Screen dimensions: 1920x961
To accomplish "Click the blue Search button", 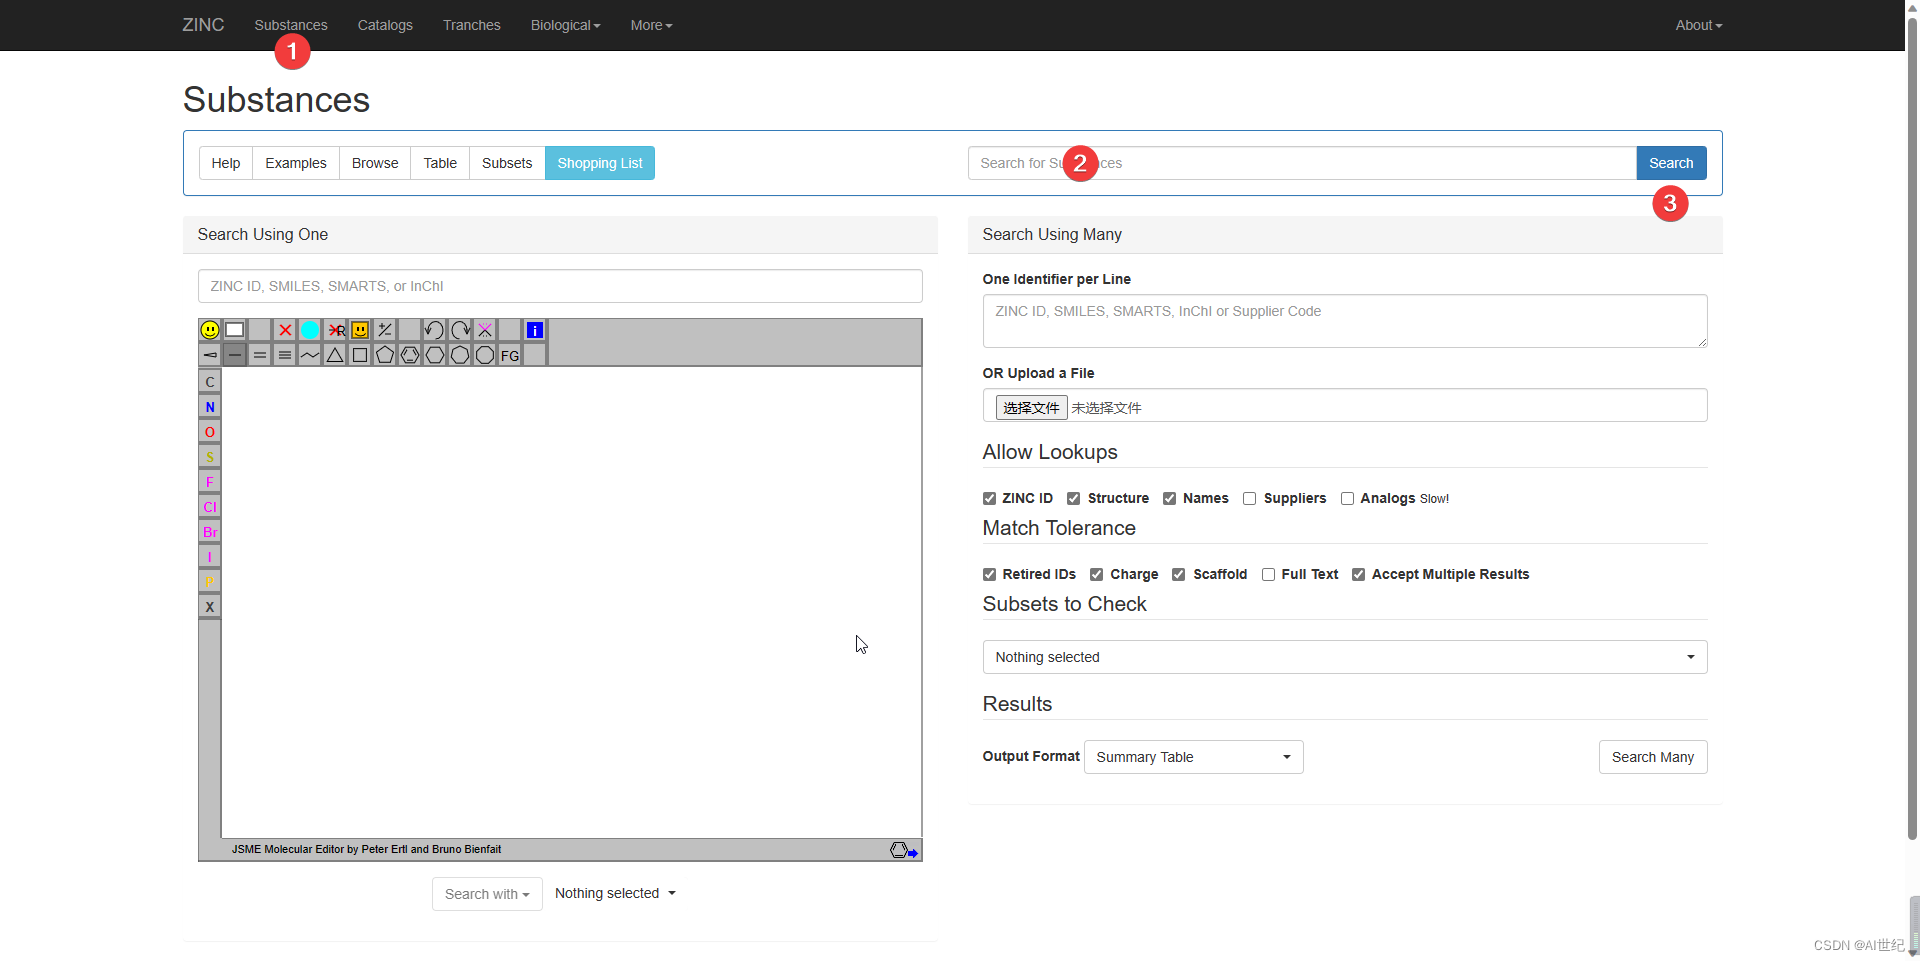I will coord(1671,163).
